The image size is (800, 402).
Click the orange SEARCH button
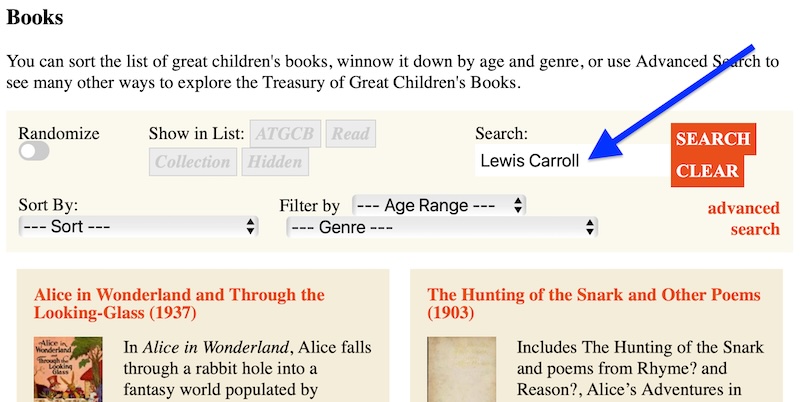(x=712, y=139)
